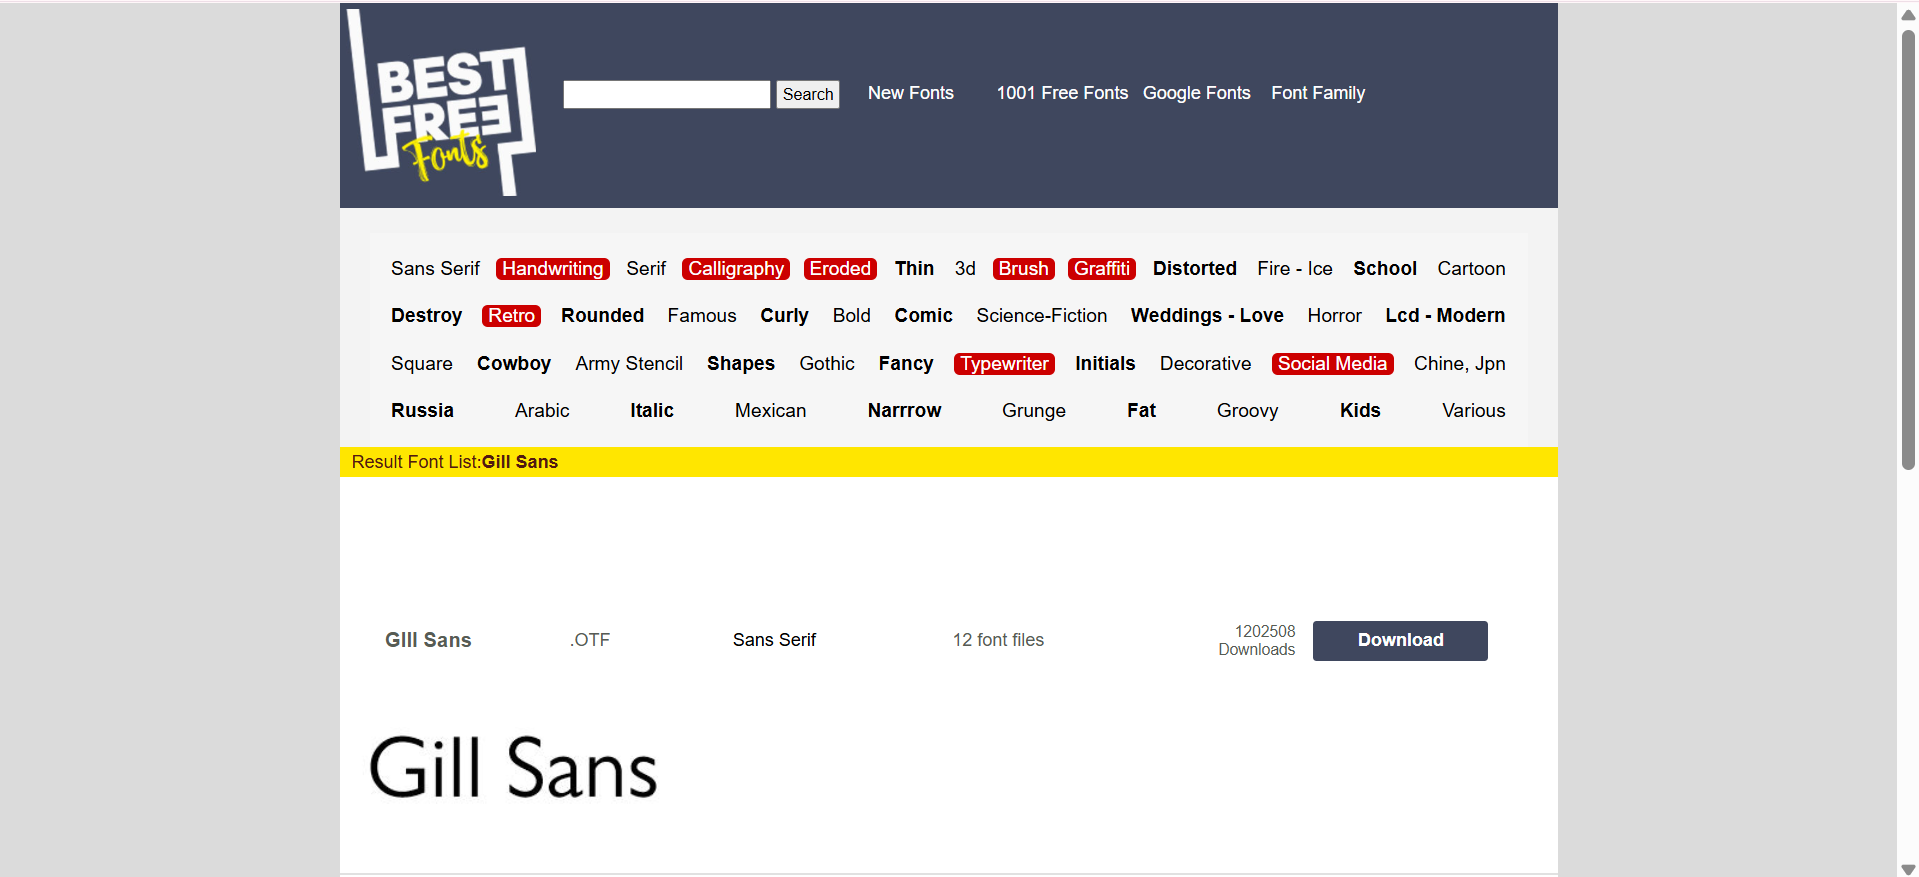Select the Social Media category

1332,364
